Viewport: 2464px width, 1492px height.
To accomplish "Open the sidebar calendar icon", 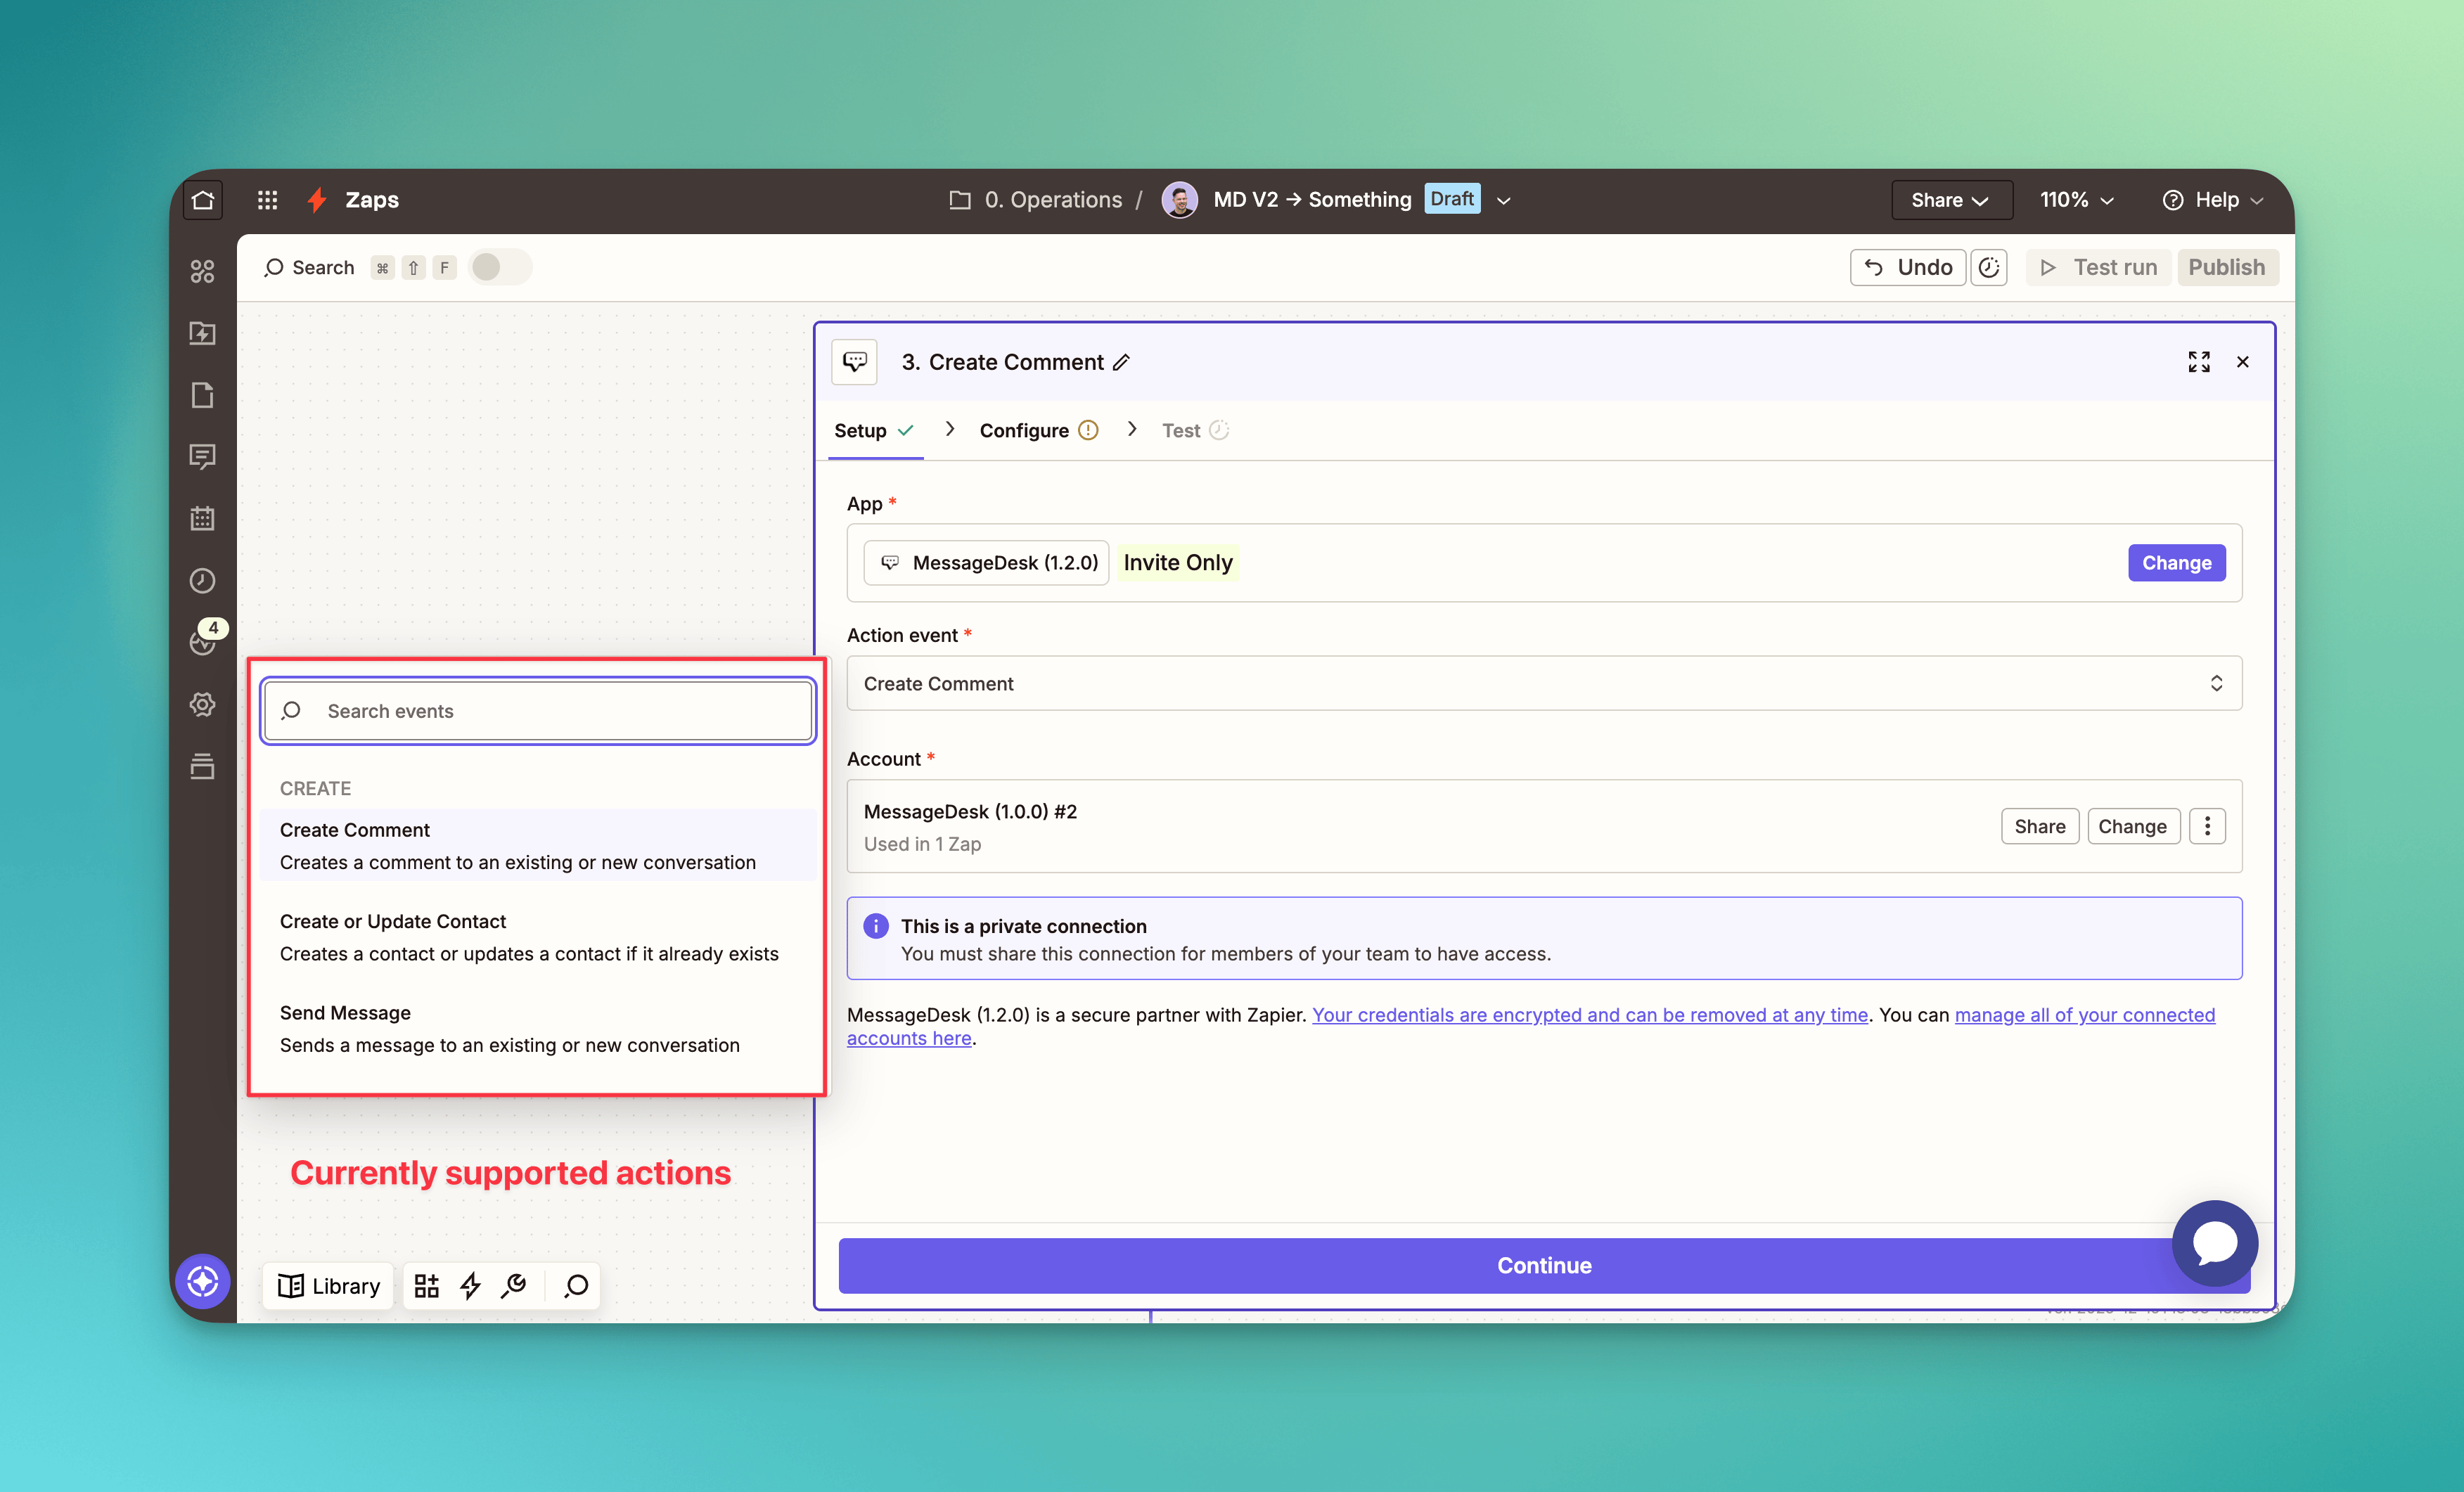I will (x=203, y=519).
